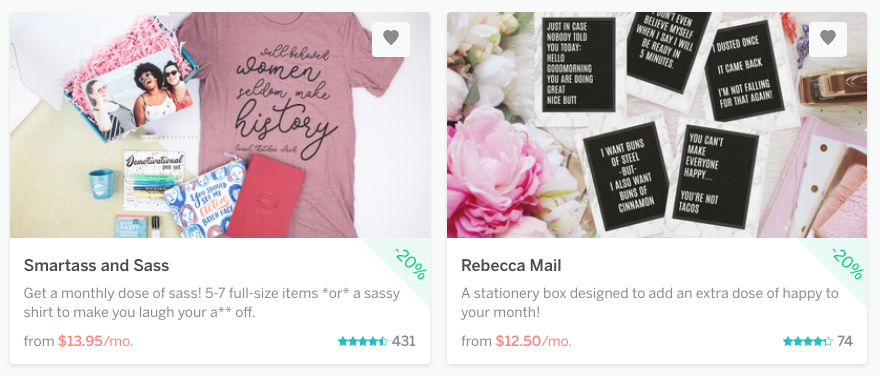View the 431 reviews count

404,341
